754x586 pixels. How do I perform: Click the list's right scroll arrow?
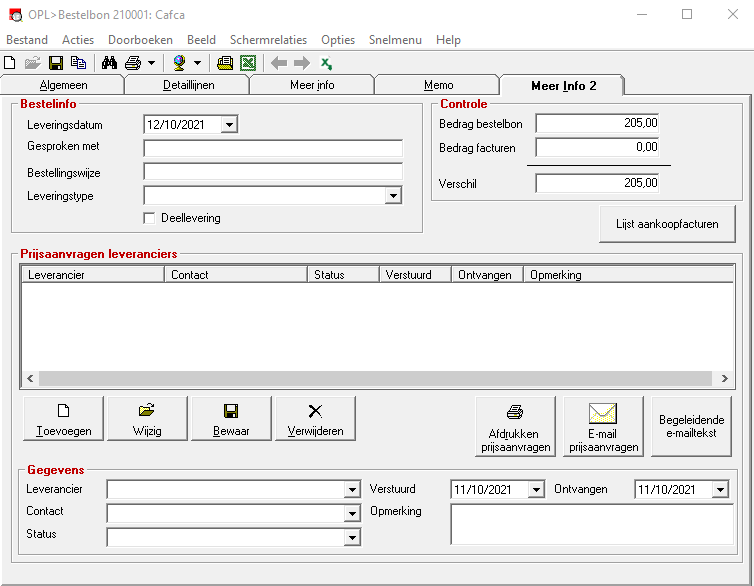724,378
